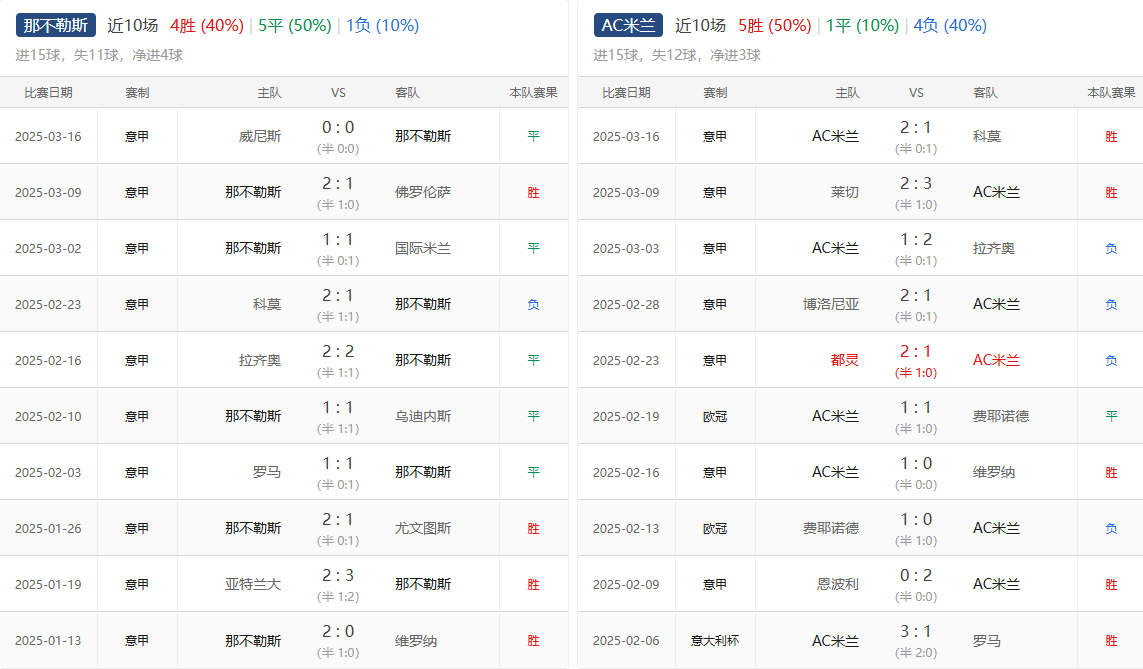Select the date 2025-02-09

click(626, 584)
